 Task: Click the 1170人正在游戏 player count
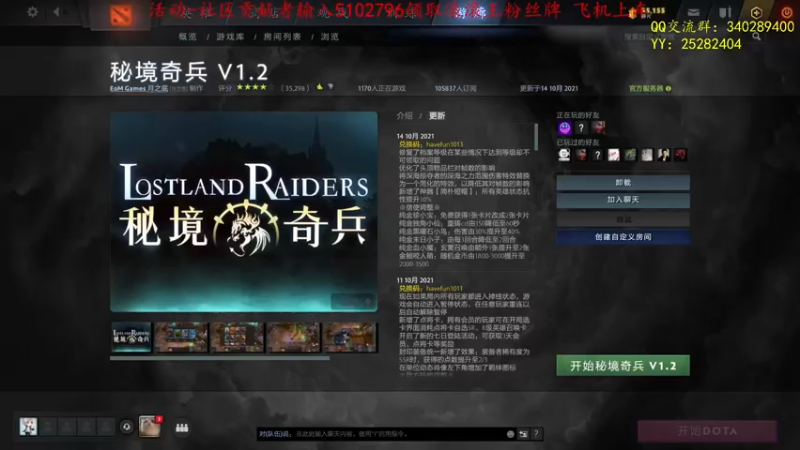(x=382, y=88)
